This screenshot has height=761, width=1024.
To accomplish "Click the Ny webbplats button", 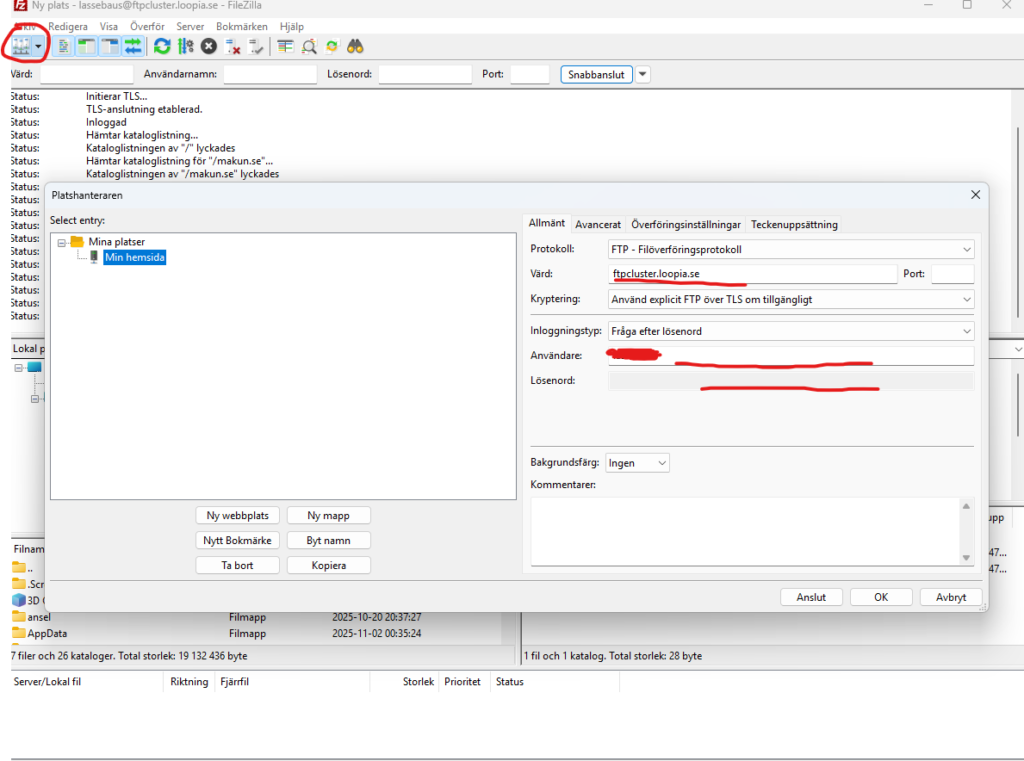I will click(238, 516).
